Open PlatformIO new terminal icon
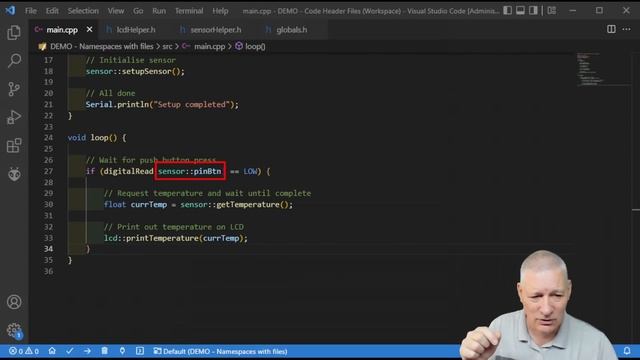The image size is (640, 360). [140, 351]
